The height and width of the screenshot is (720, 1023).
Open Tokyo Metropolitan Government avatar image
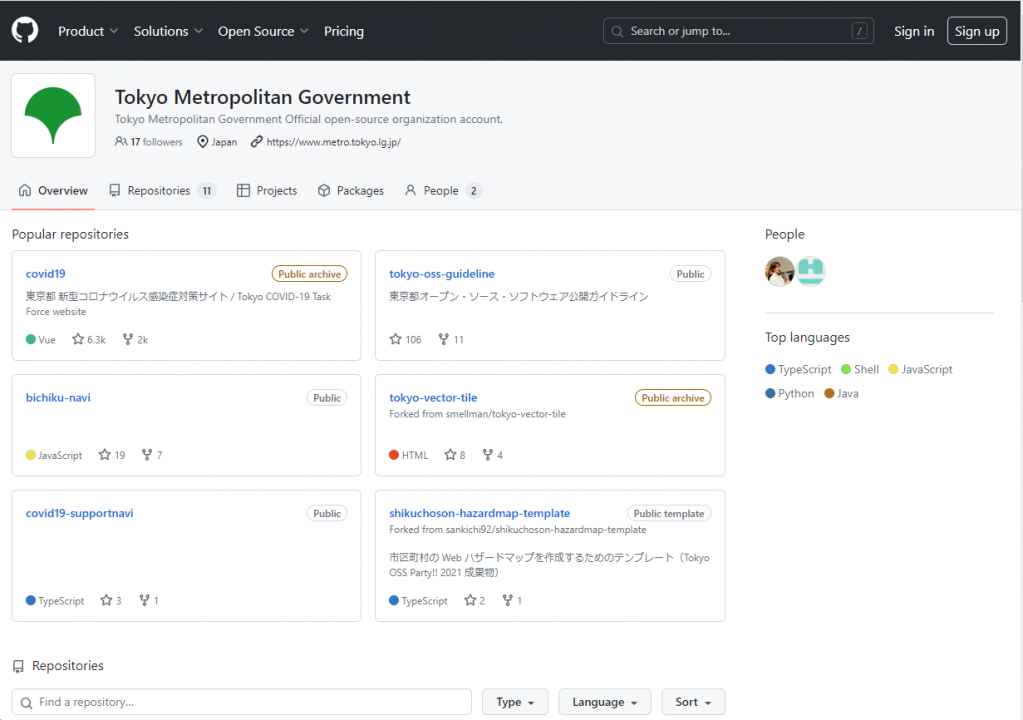[x=53, y=115]
